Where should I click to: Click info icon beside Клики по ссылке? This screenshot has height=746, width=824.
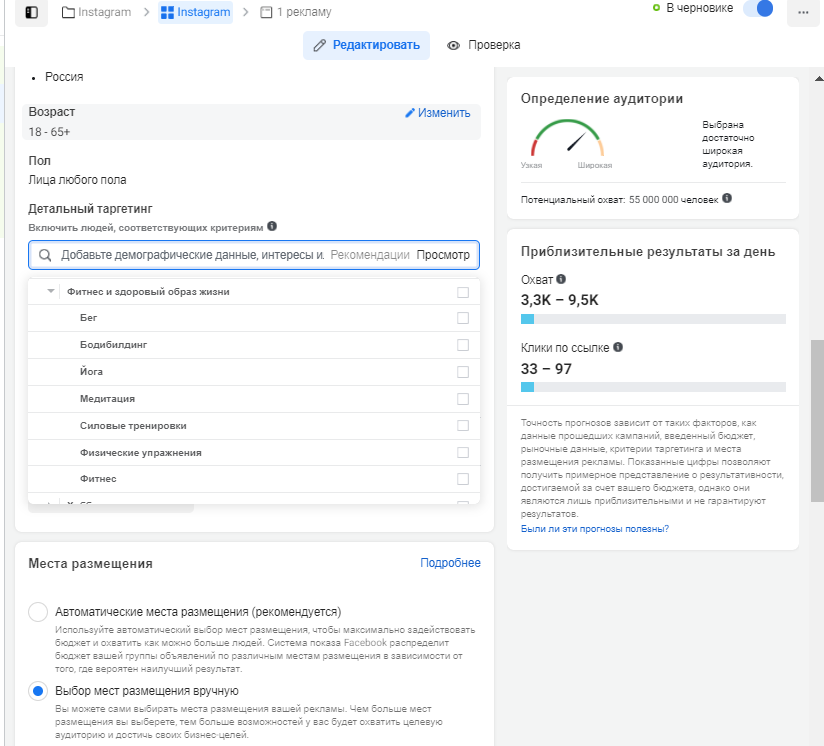coord(618,348)
